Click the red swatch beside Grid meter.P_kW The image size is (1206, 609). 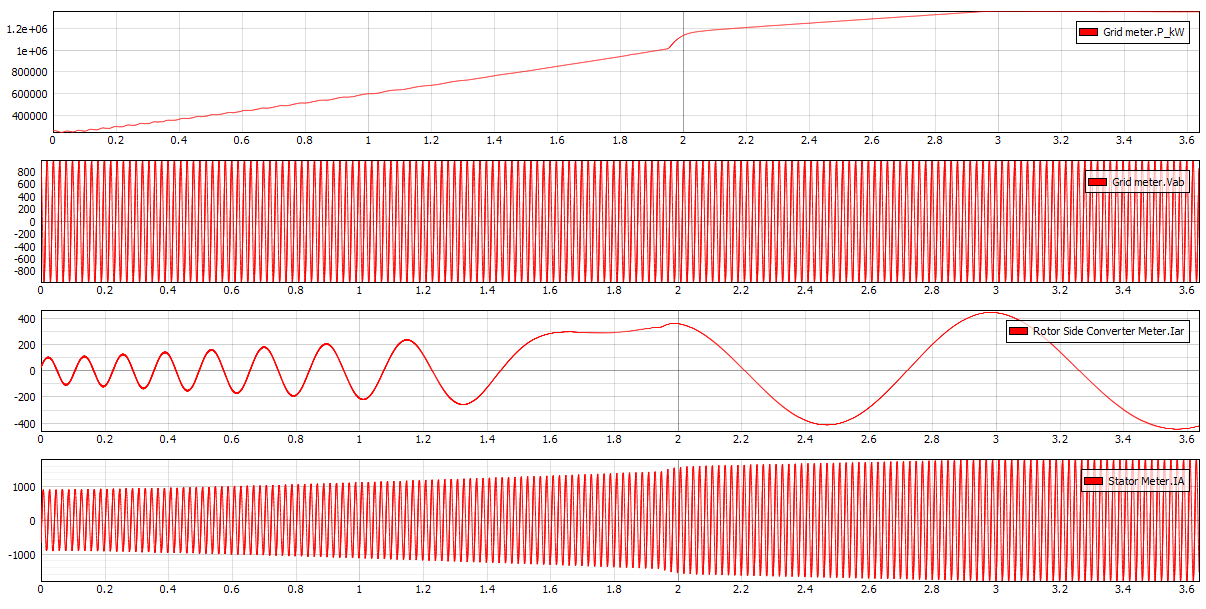[1088, 33]
